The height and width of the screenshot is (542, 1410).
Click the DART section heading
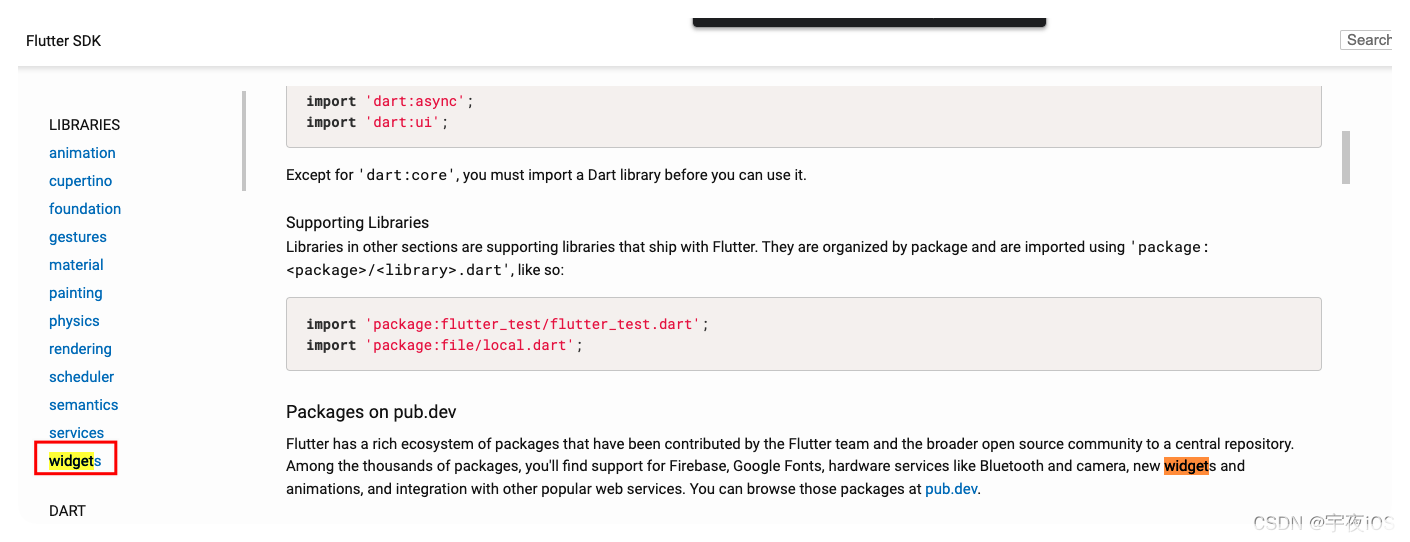point(67,511)
